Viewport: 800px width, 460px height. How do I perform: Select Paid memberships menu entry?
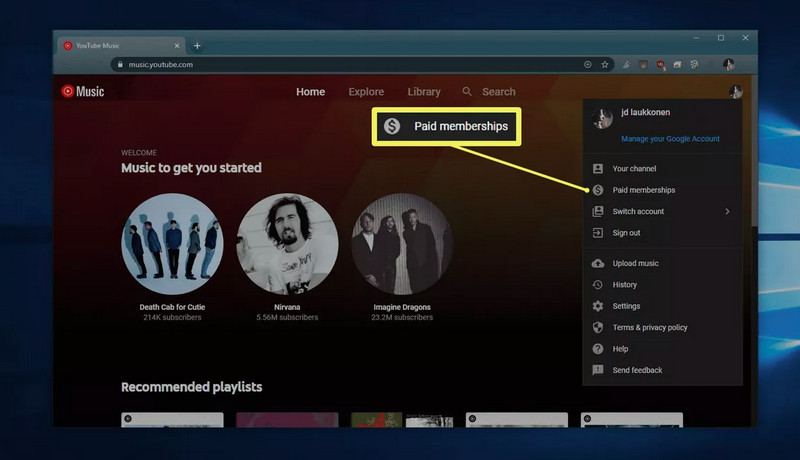(662, 190)
